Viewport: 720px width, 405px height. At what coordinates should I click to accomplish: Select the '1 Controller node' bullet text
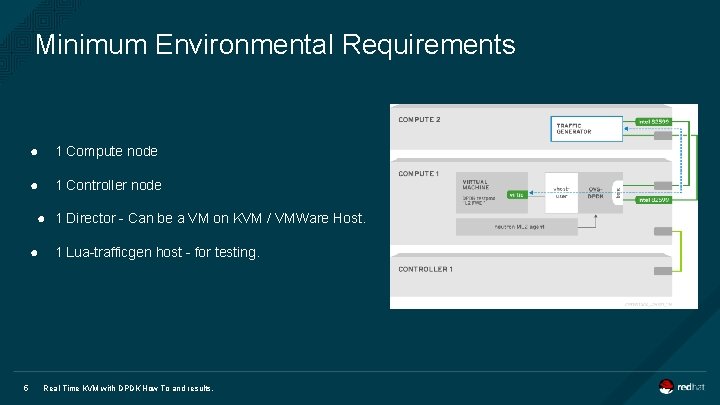coord(108,185)
